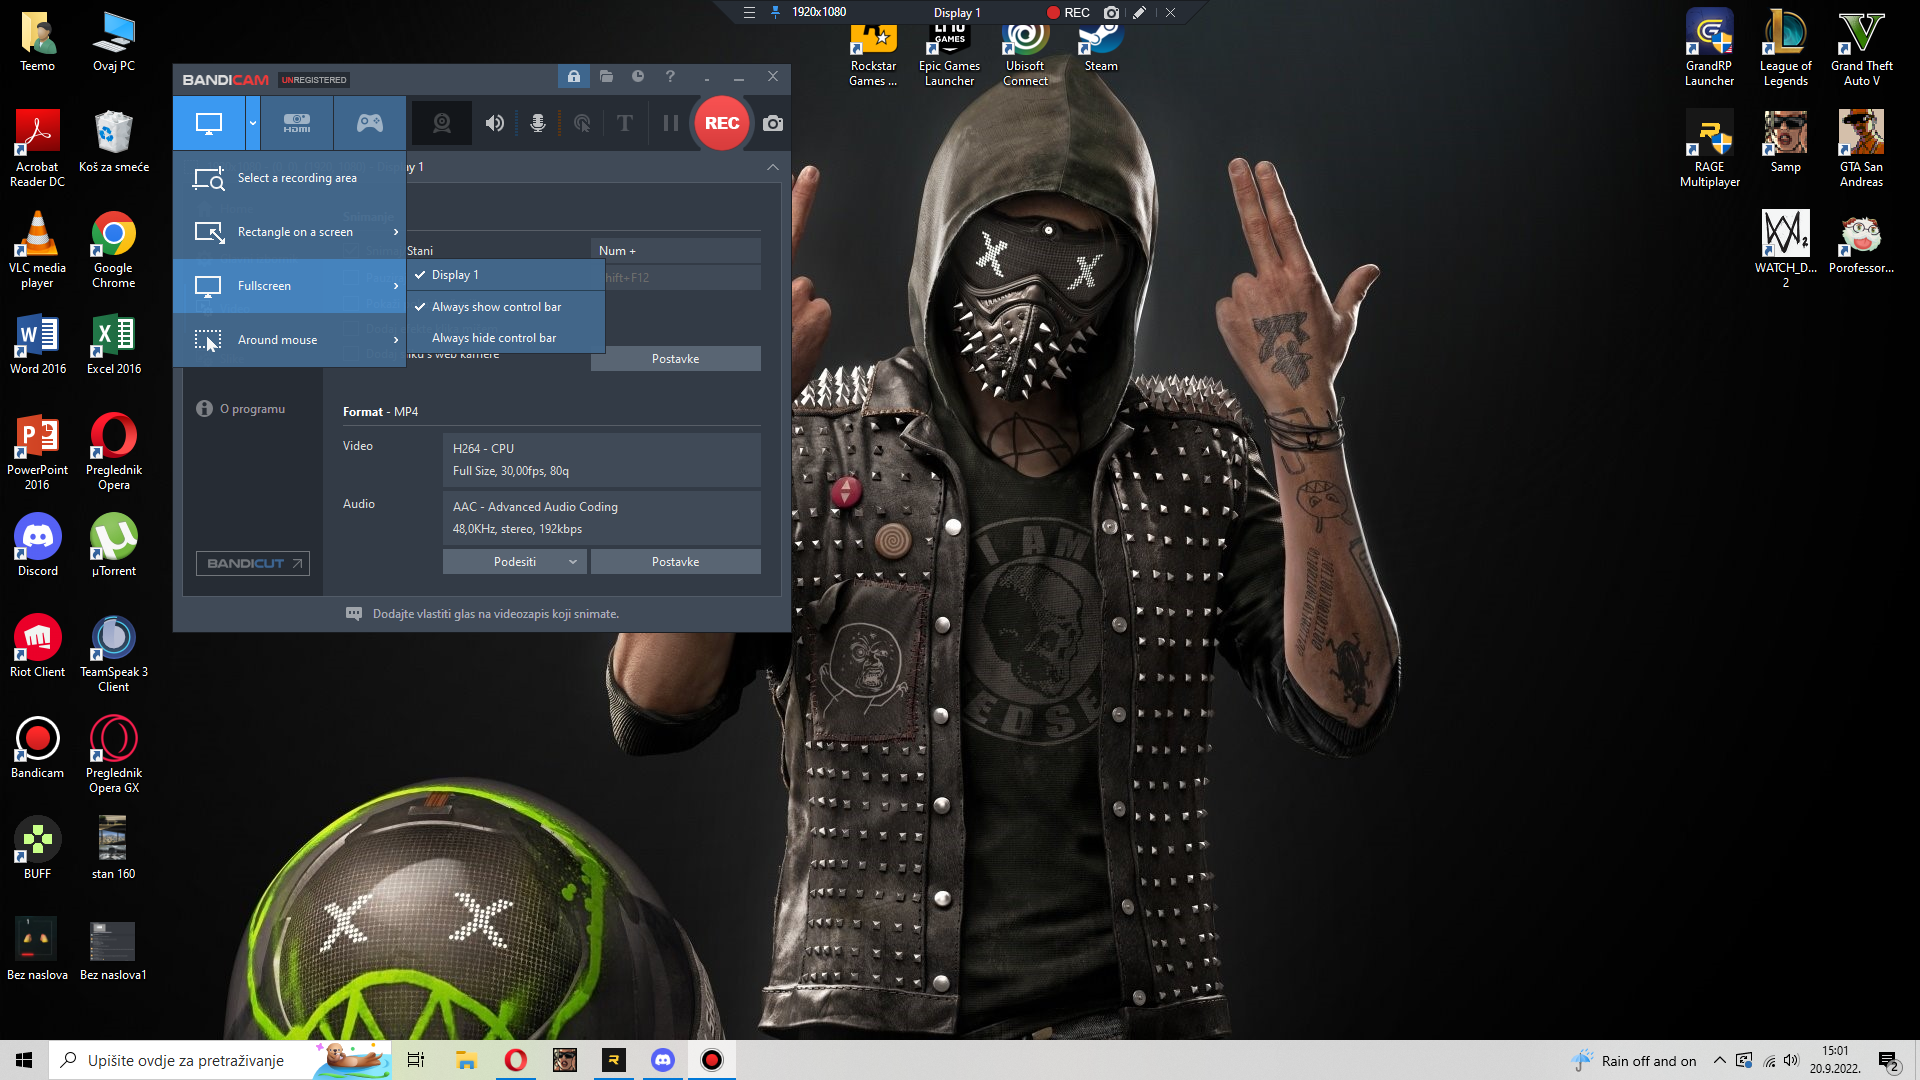Click the Num + hotkey field
The image size is (1920, 1080).
pyautogui.click(x=676, y=251)
